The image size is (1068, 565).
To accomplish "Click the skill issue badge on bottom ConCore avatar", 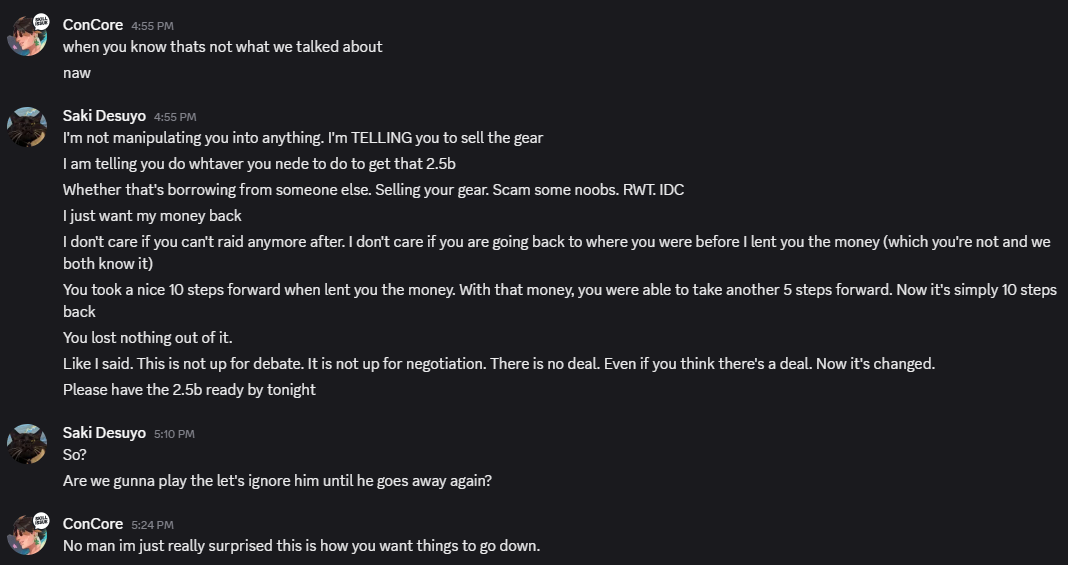I will click(x=42, y=521).
